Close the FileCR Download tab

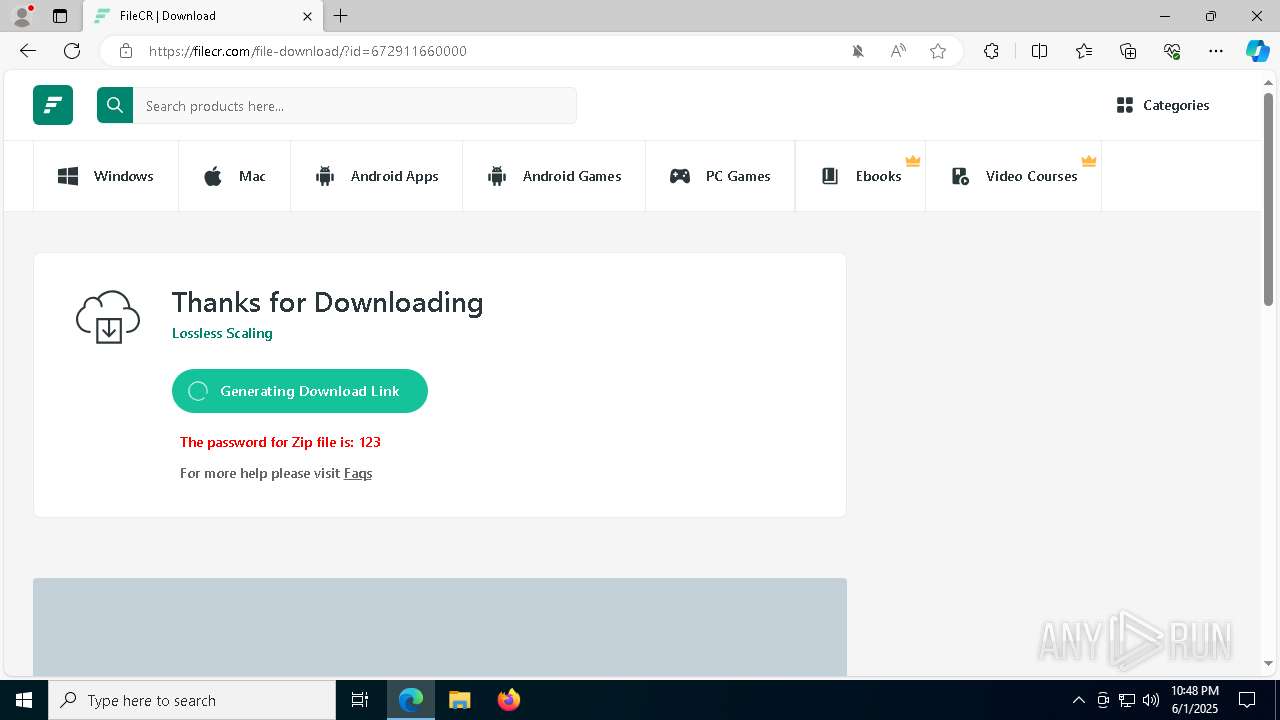coord(307,16)
